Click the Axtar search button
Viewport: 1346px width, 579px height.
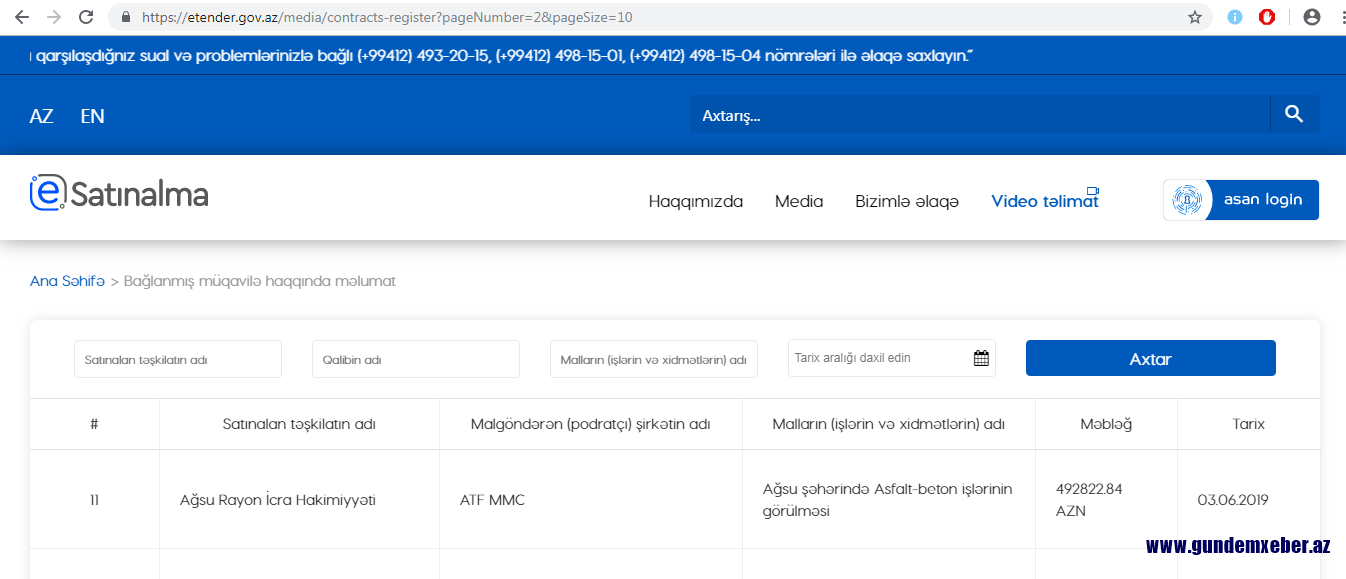pyautogui.click(x=1151, y=358)
